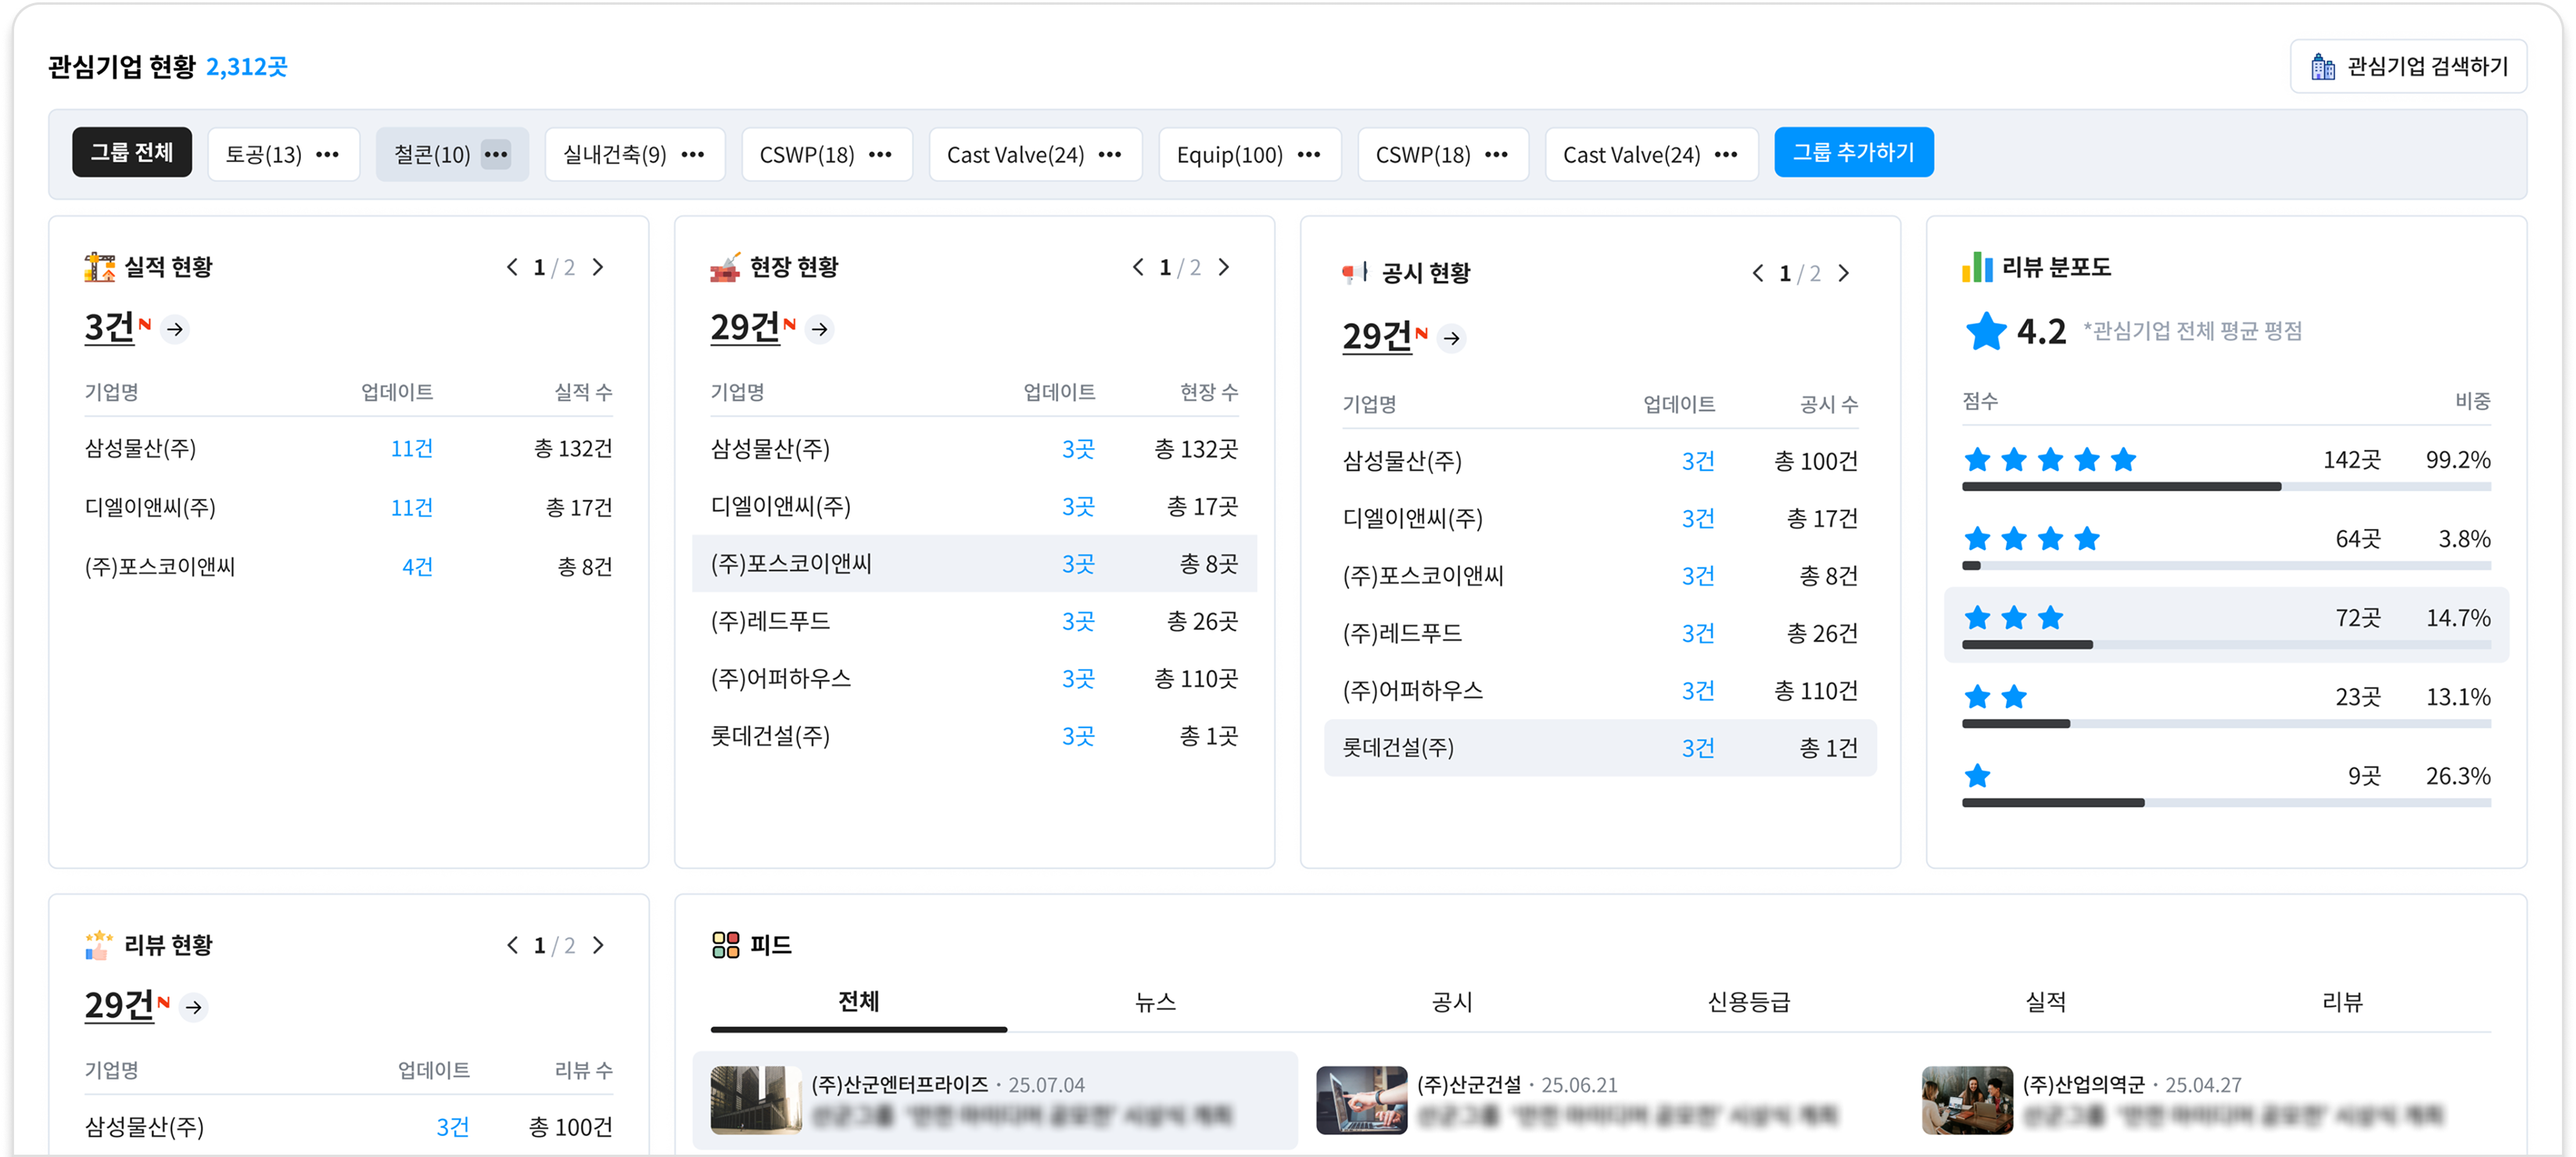
Task: Click arrow icon next to 공시 현황 29건
Action: click(1451, 339)
